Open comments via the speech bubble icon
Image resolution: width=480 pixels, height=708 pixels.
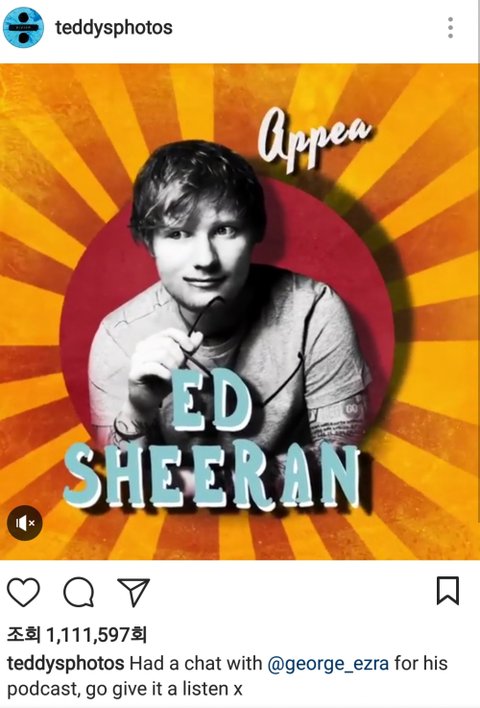tap(79, 592)
